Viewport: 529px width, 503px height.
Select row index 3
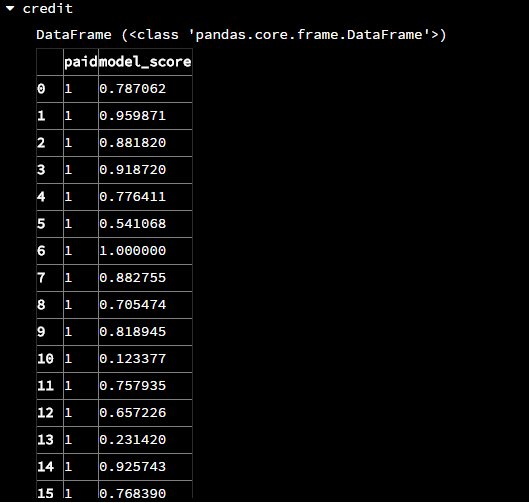41,170
